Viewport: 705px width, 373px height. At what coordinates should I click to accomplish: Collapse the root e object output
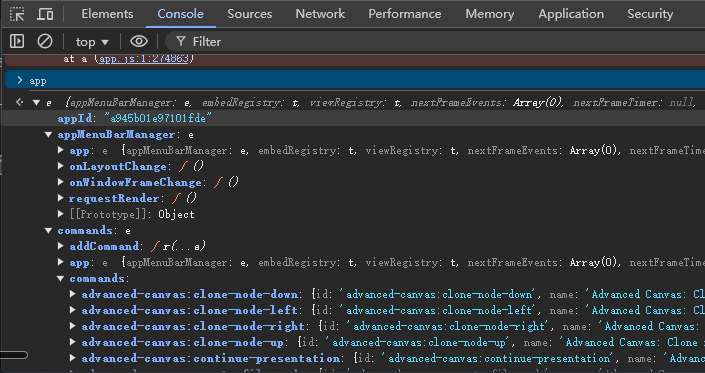click(x=36, y=102)
